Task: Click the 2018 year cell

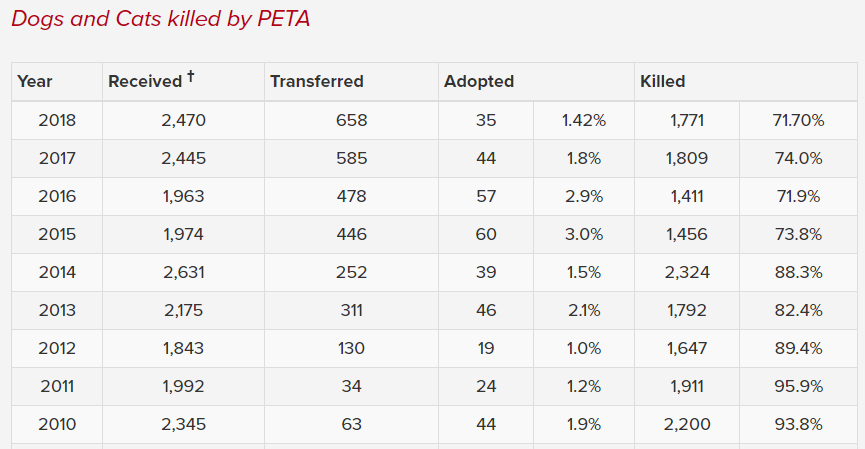Action: tap(57, 120)
